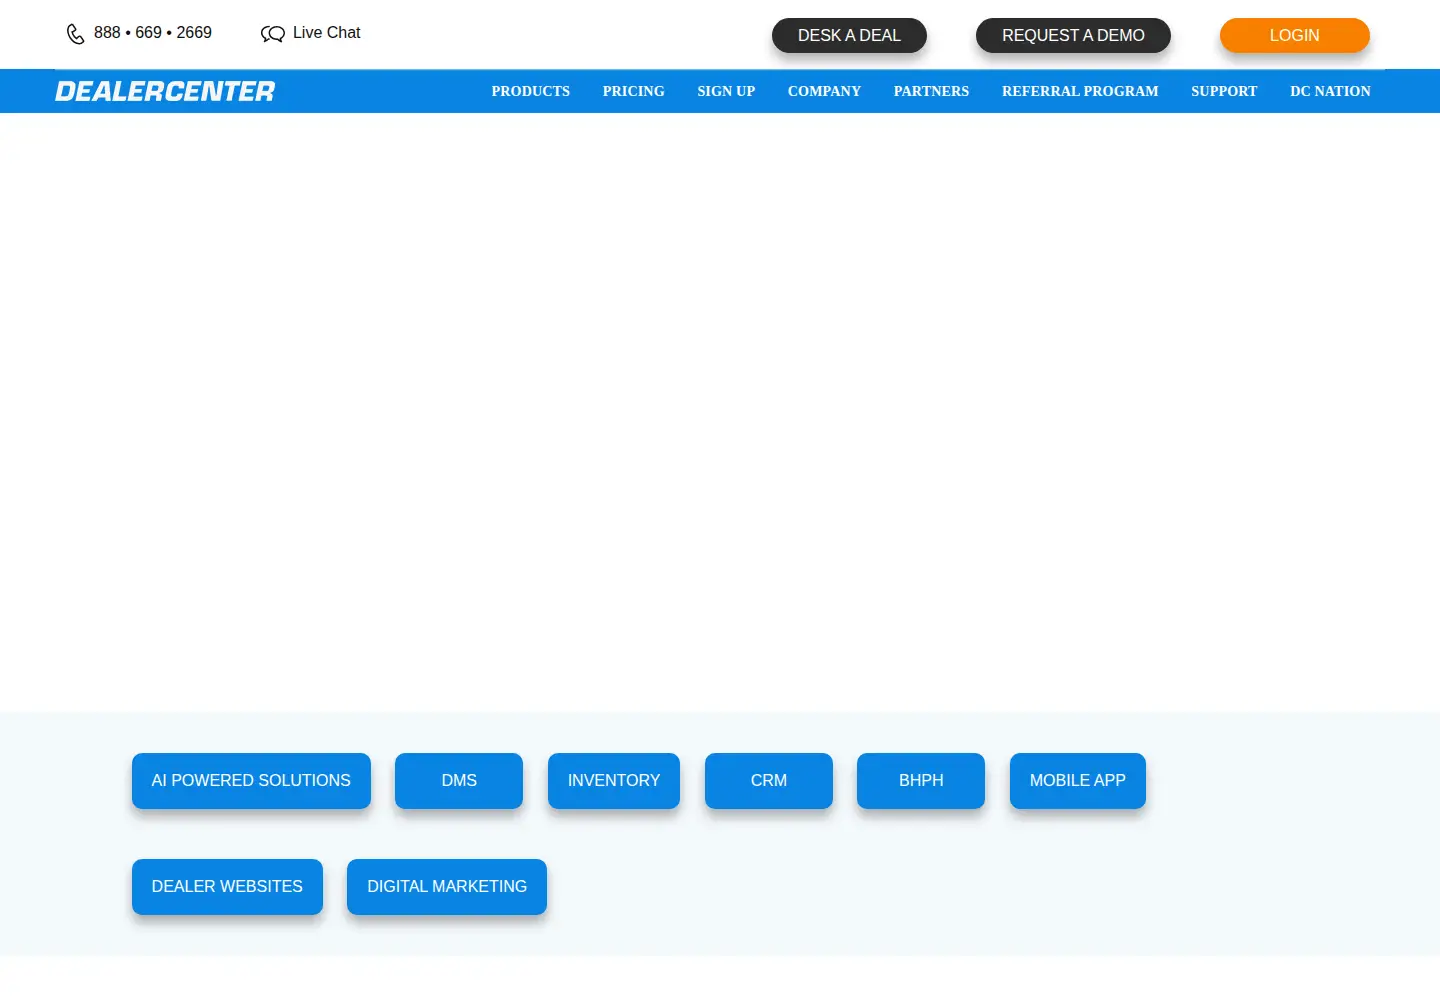Select the INVENTORY button
This screenshot has width=1440, height=1000.
[614, 781]
